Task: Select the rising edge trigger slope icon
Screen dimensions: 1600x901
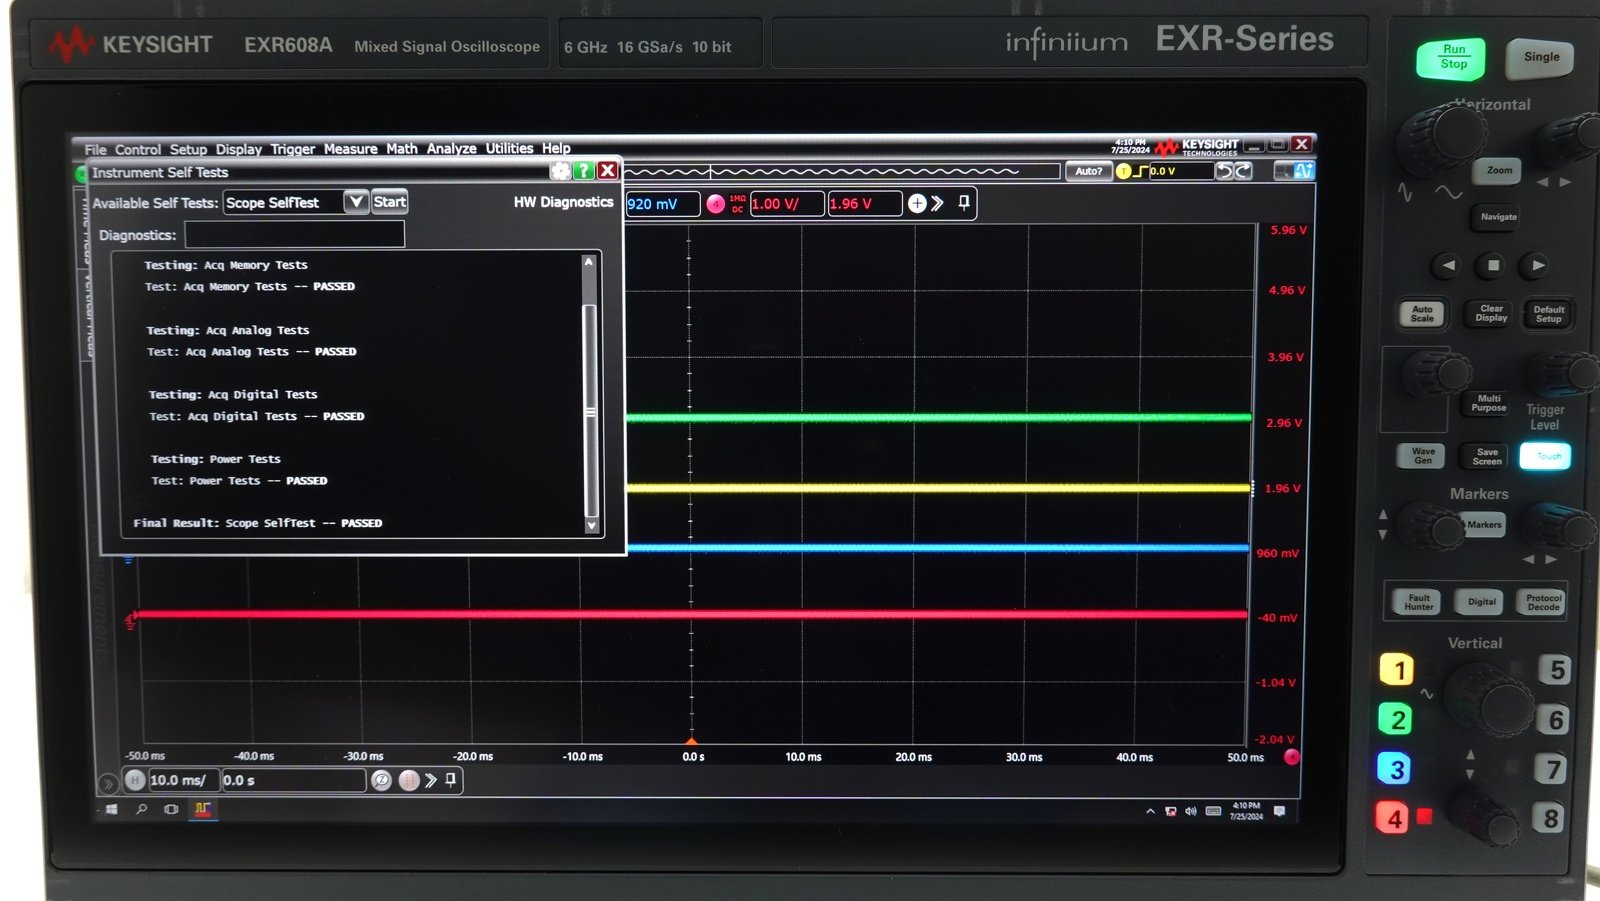Action: pyautogui.click(x=1140, y=171)
